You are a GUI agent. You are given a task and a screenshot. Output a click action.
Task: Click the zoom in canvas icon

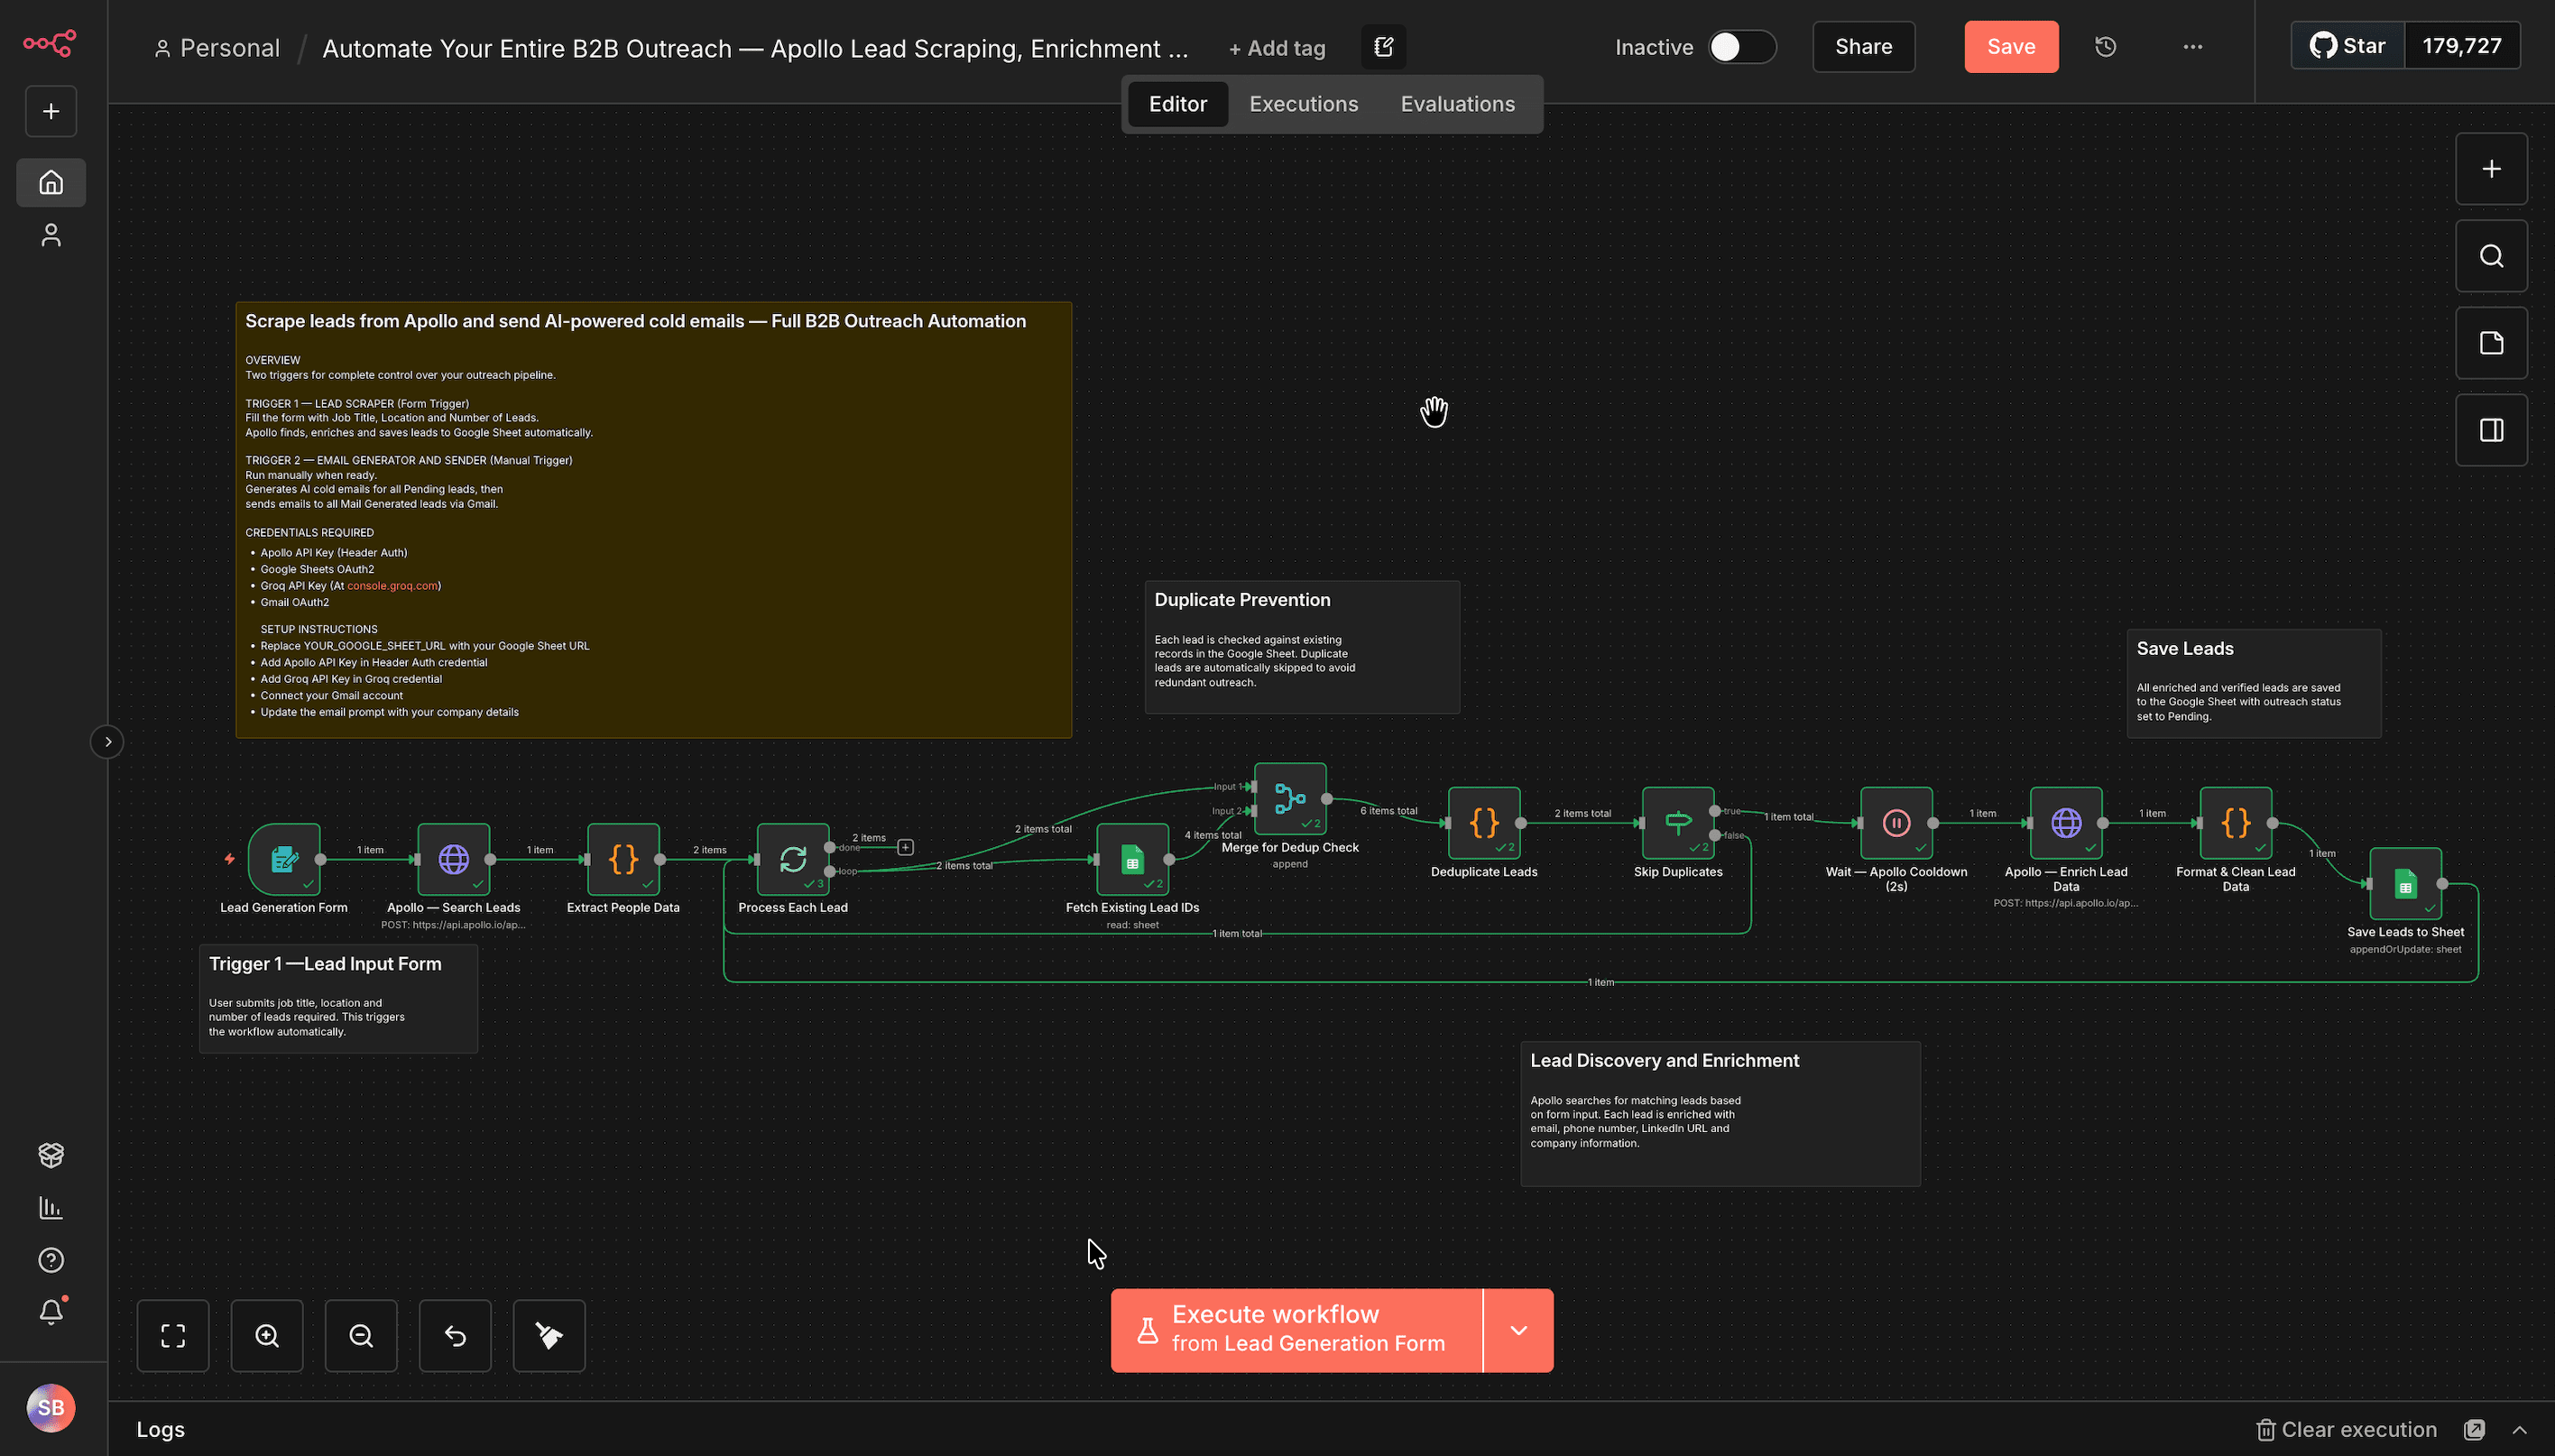(267, 1336)
